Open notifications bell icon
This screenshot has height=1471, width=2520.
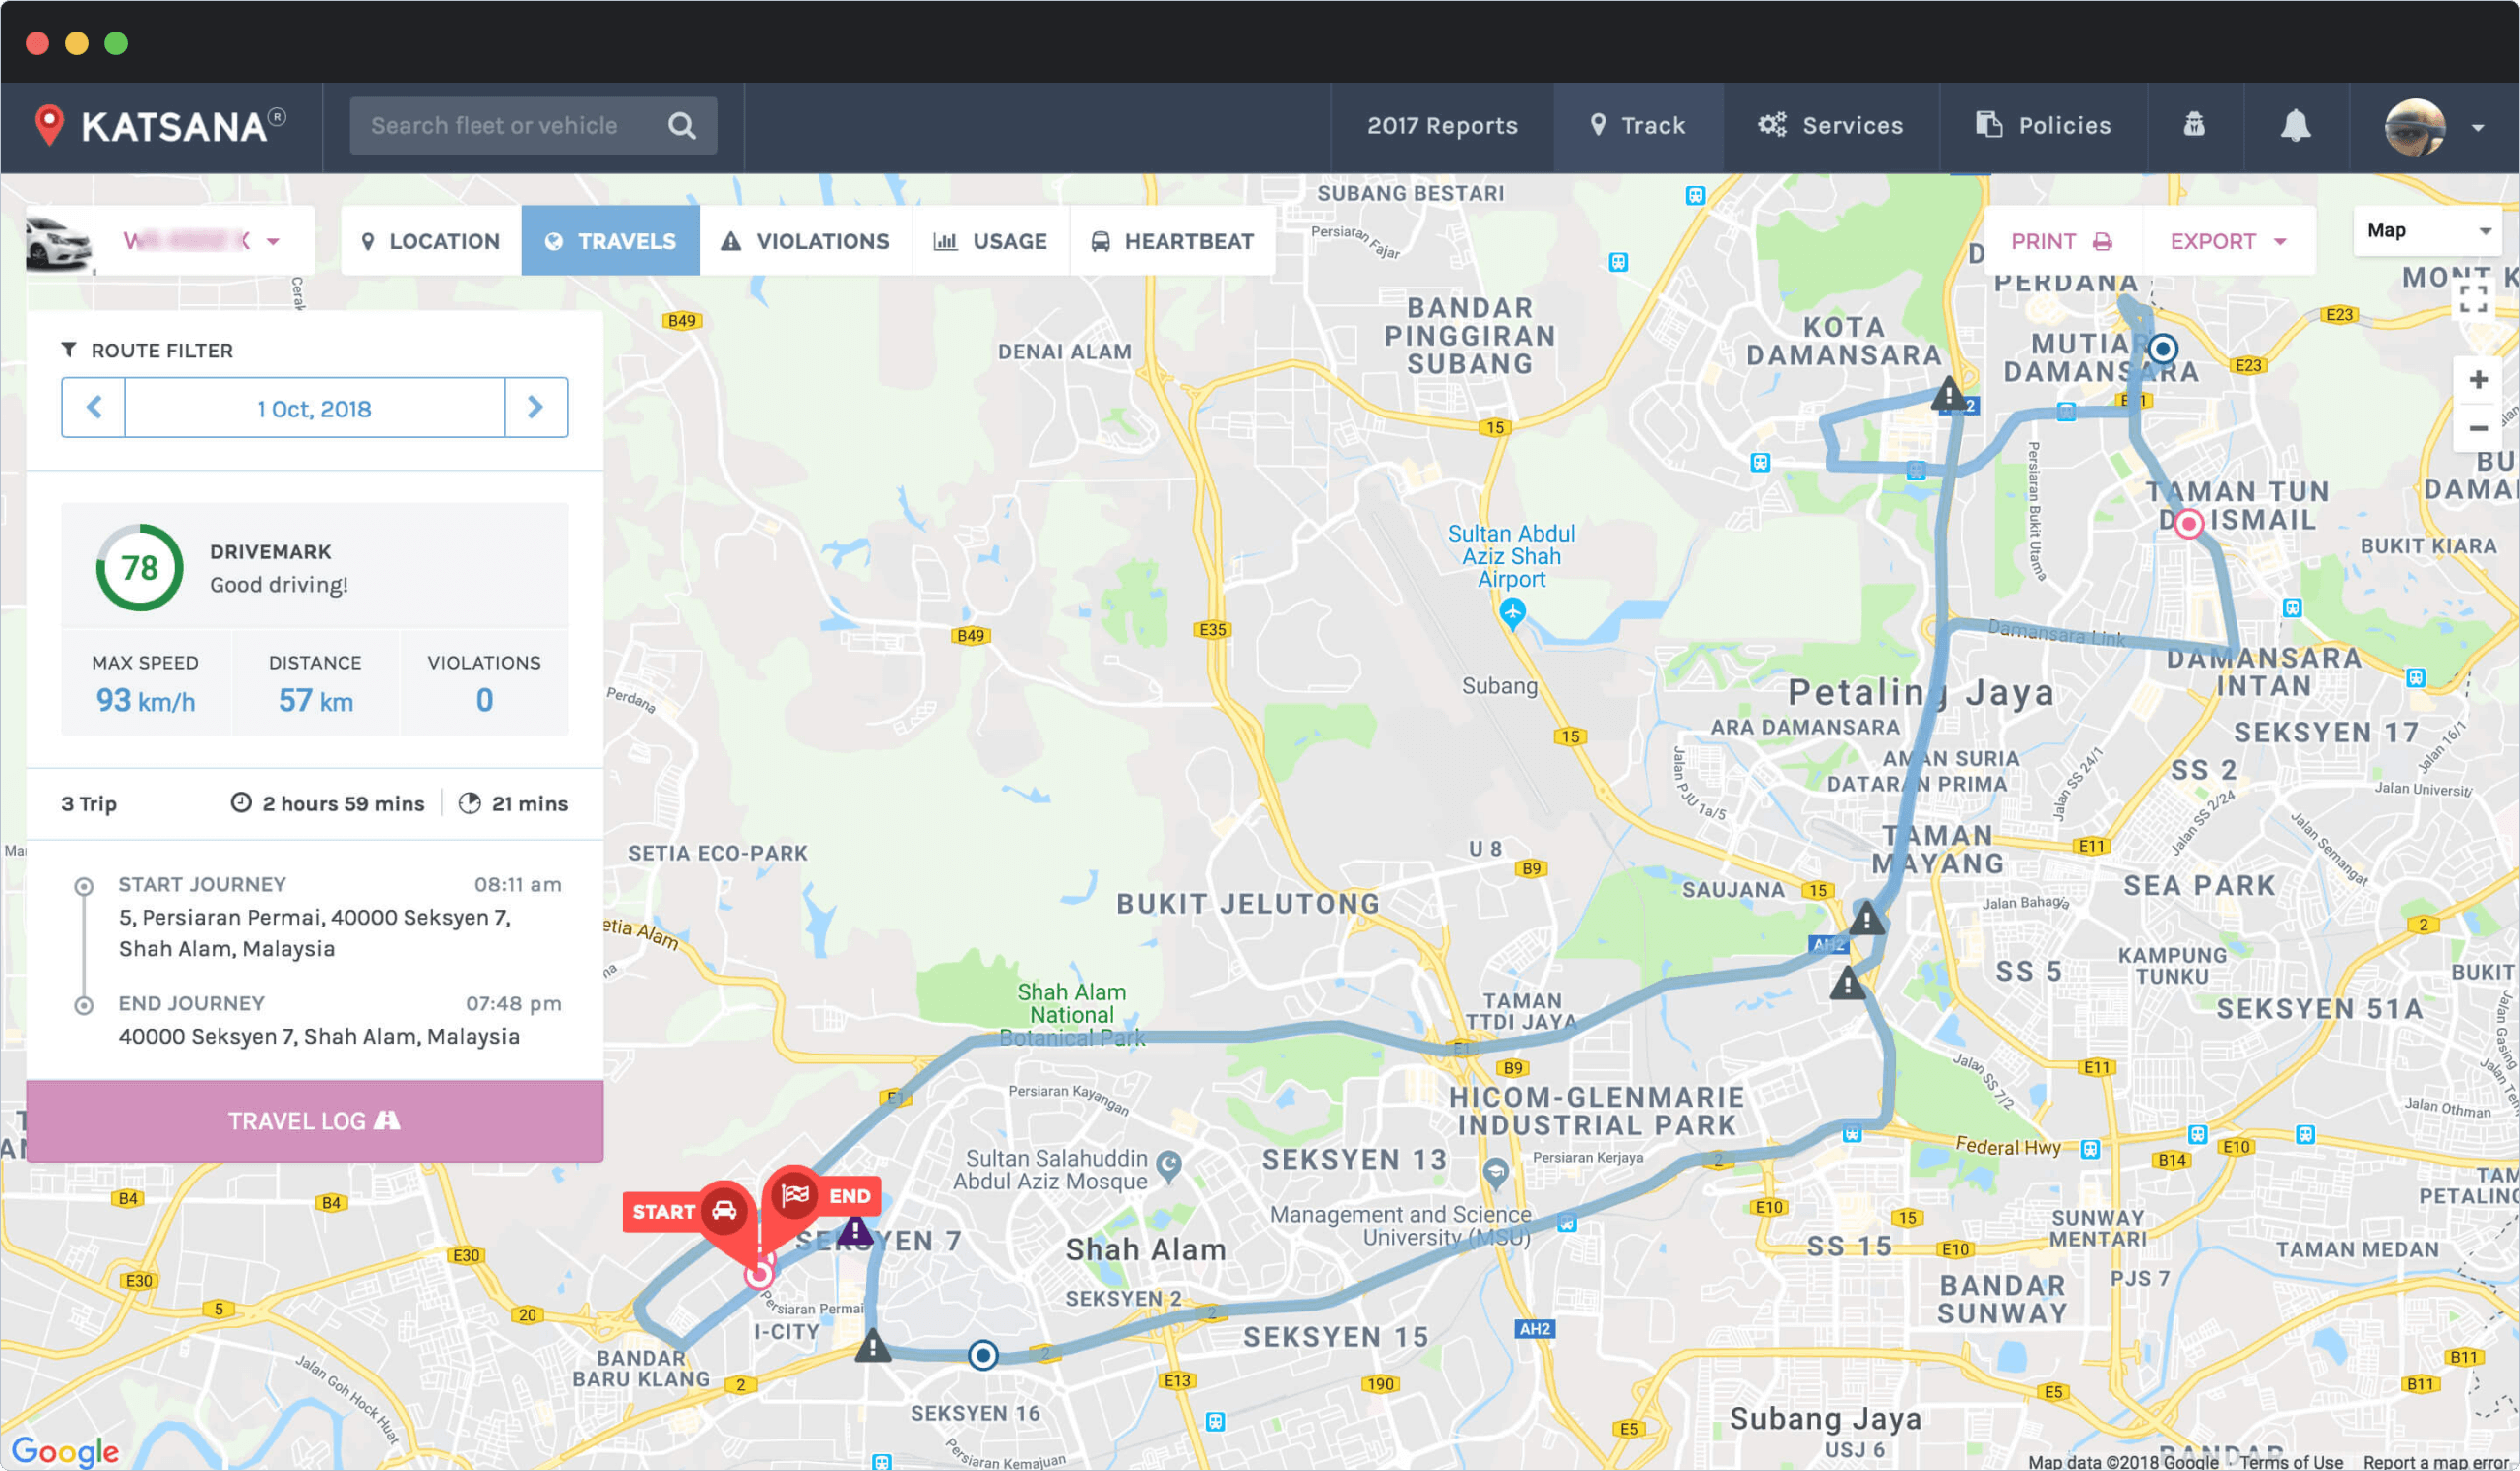click(x=2295, y=126)
